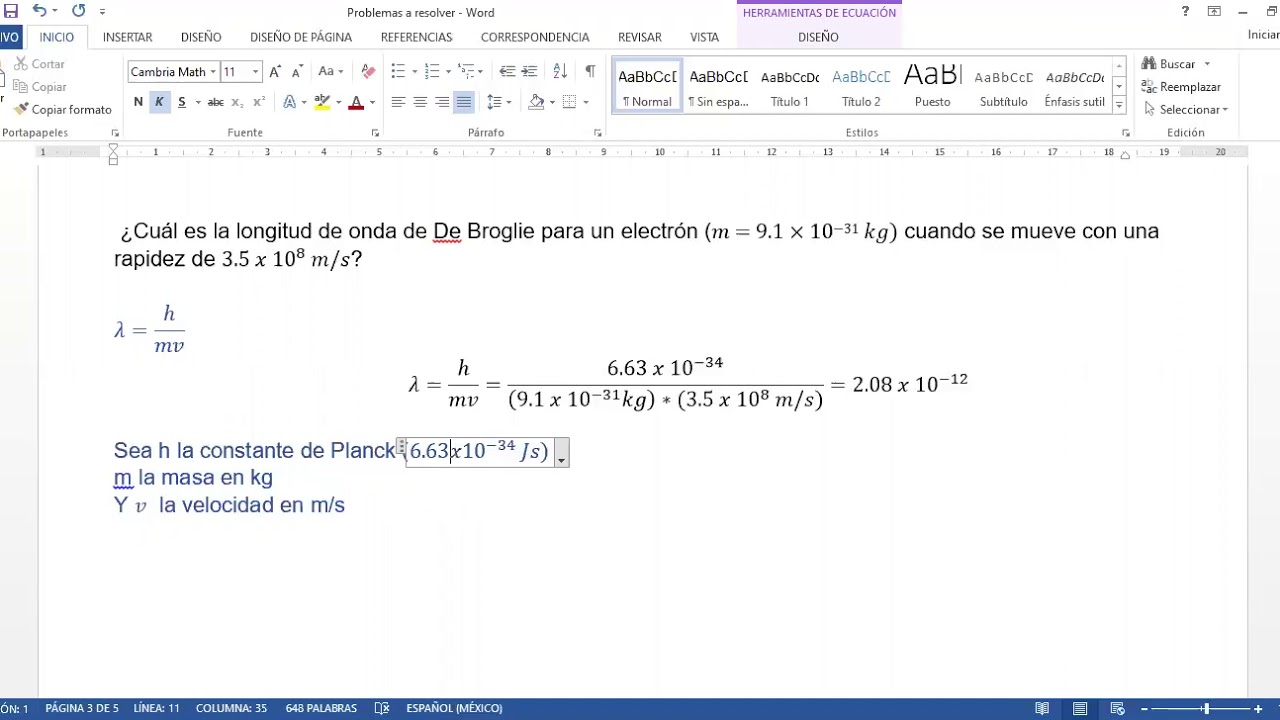Screen dimensions: 1280x720
Task: Open the DISEÑO DE PÁGINA tab
Action: [x=301, y=37]
